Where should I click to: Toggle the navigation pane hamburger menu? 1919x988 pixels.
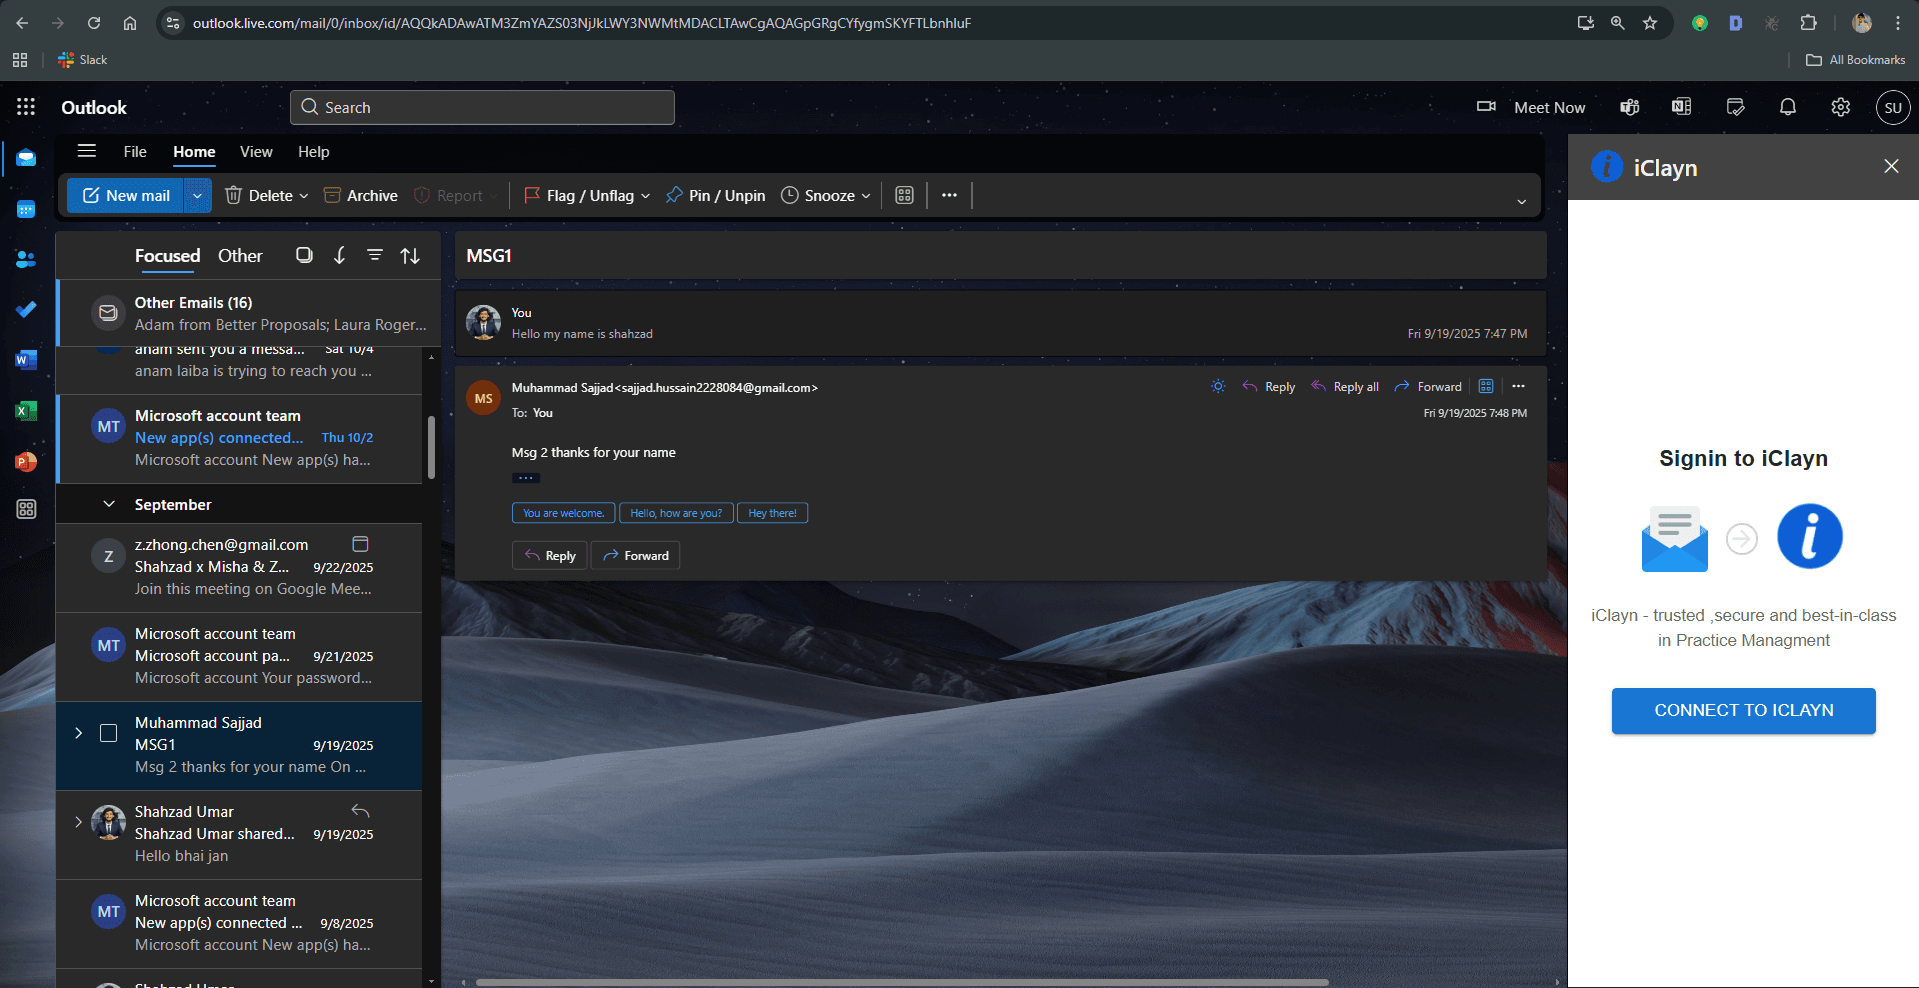[87, 151]
